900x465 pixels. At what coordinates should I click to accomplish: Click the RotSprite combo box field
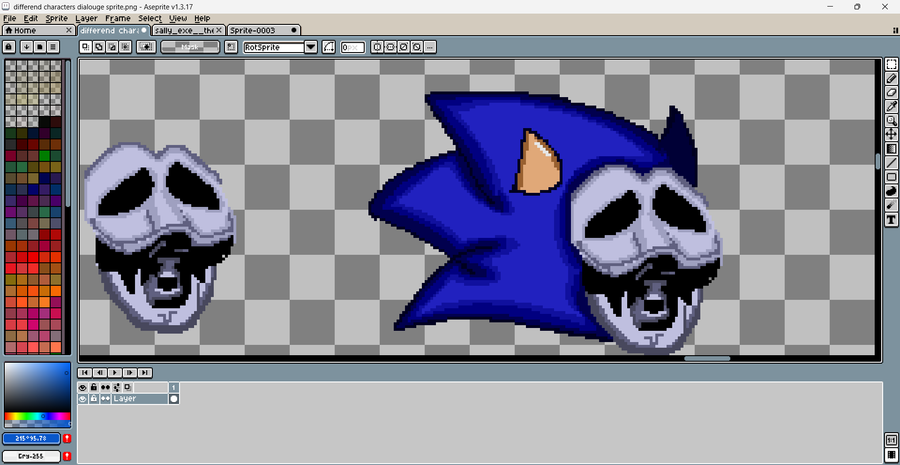(x=274, y=47)
